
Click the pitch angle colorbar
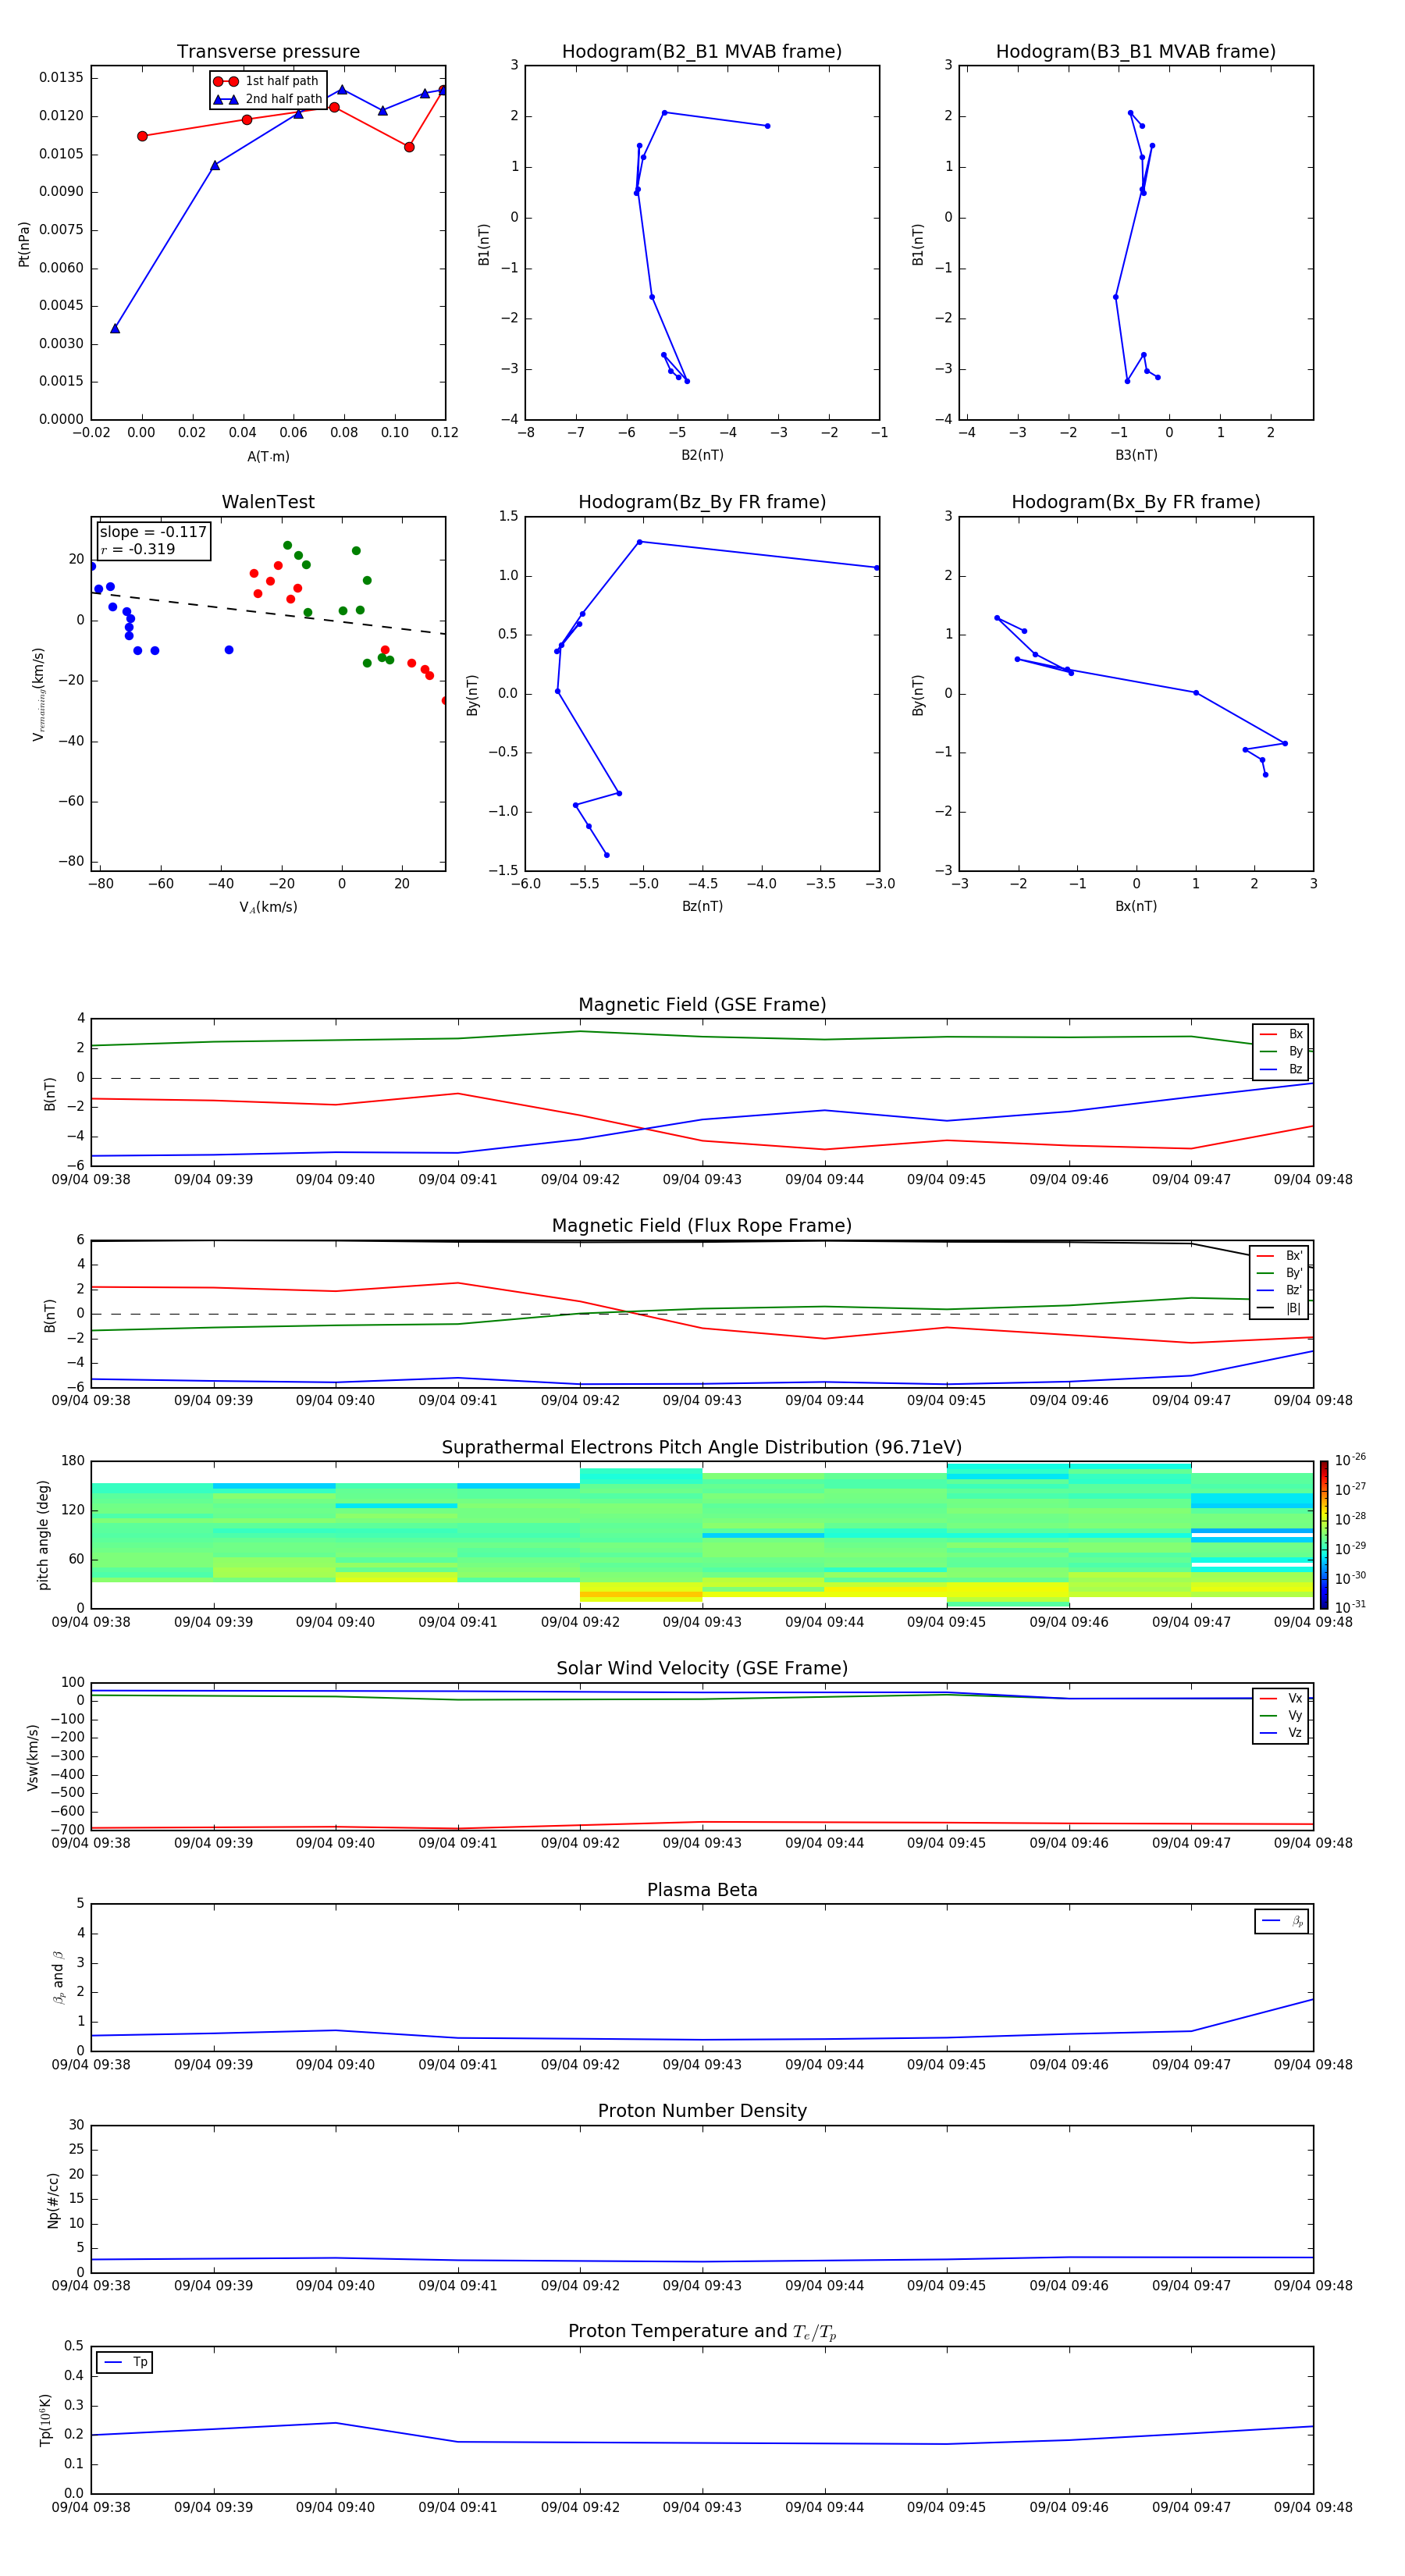click(1324, 1534)
